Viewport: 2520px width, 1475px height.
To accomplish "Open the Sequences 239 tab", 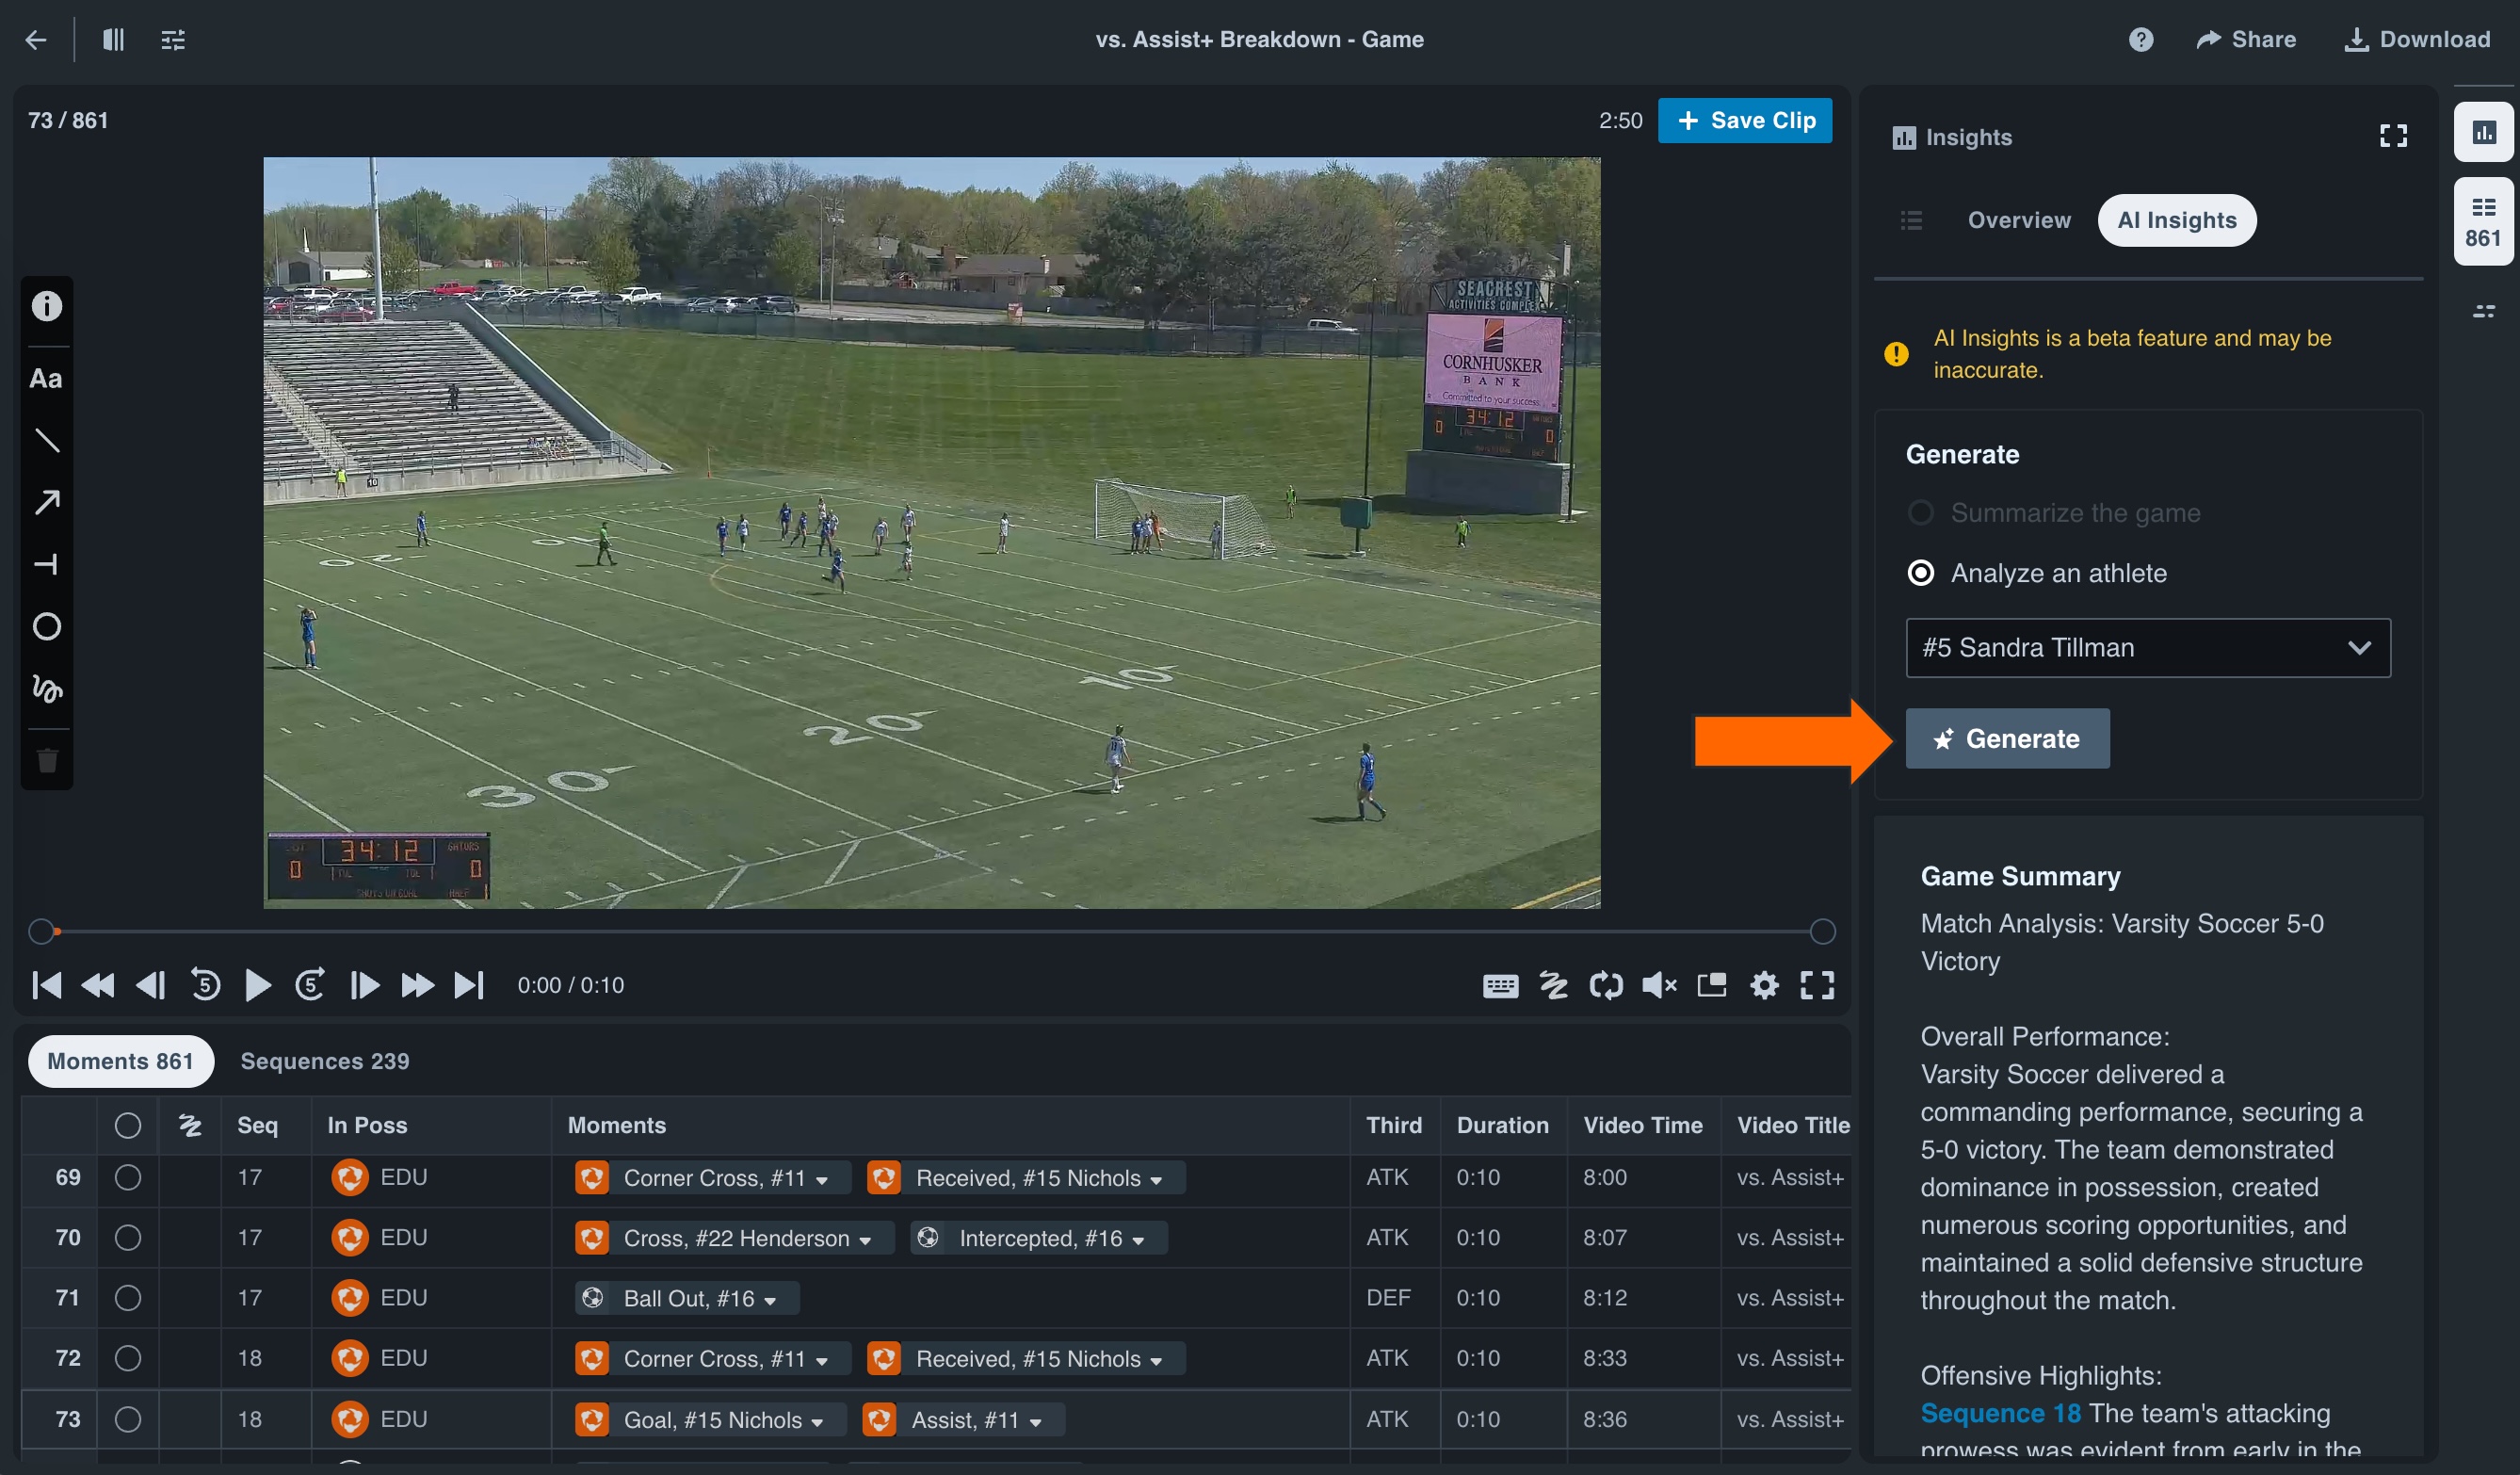I will [x=324, y=1061].
